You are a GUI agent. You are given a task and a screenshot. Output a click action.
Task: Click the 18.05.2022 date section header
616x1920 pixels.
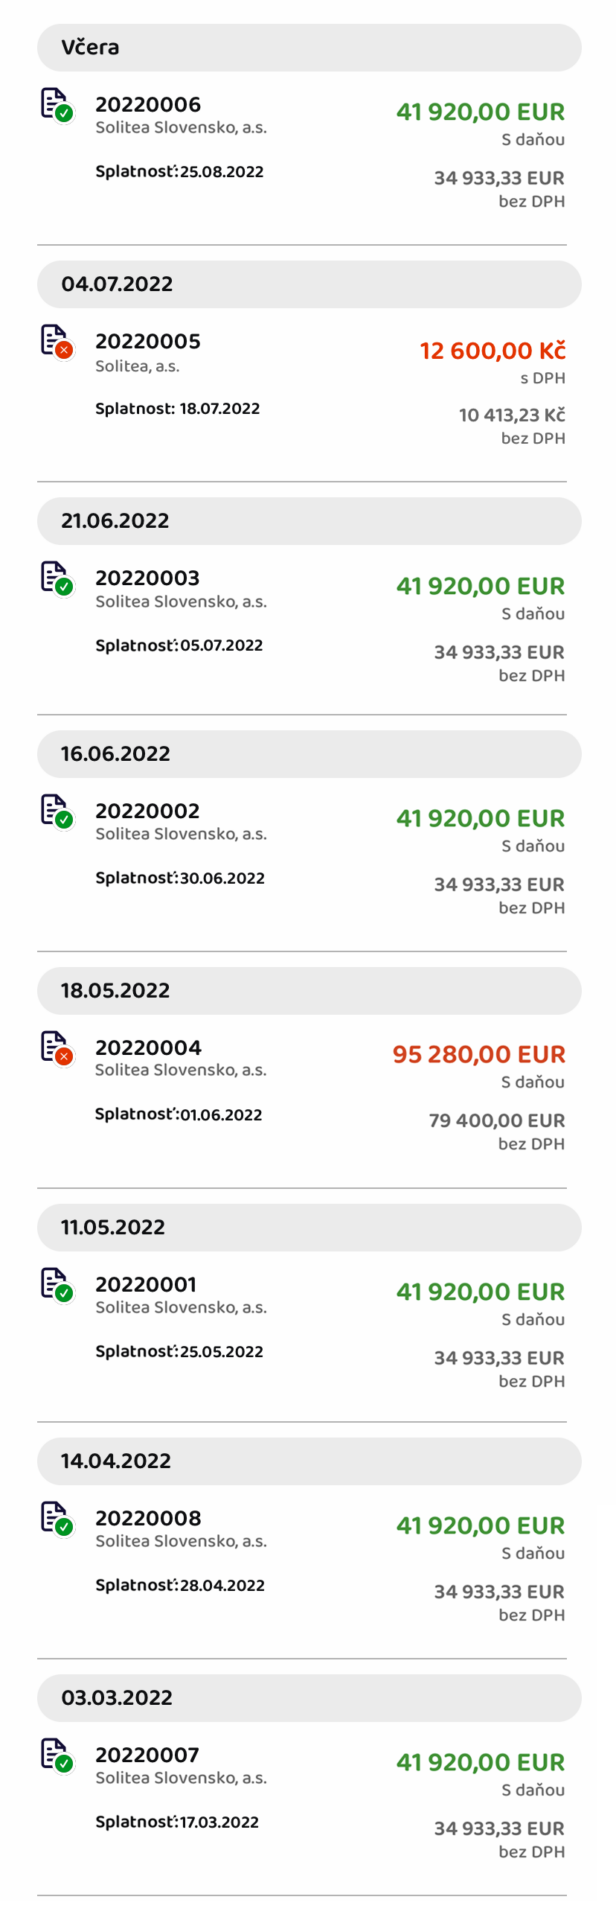pos(308,991)
